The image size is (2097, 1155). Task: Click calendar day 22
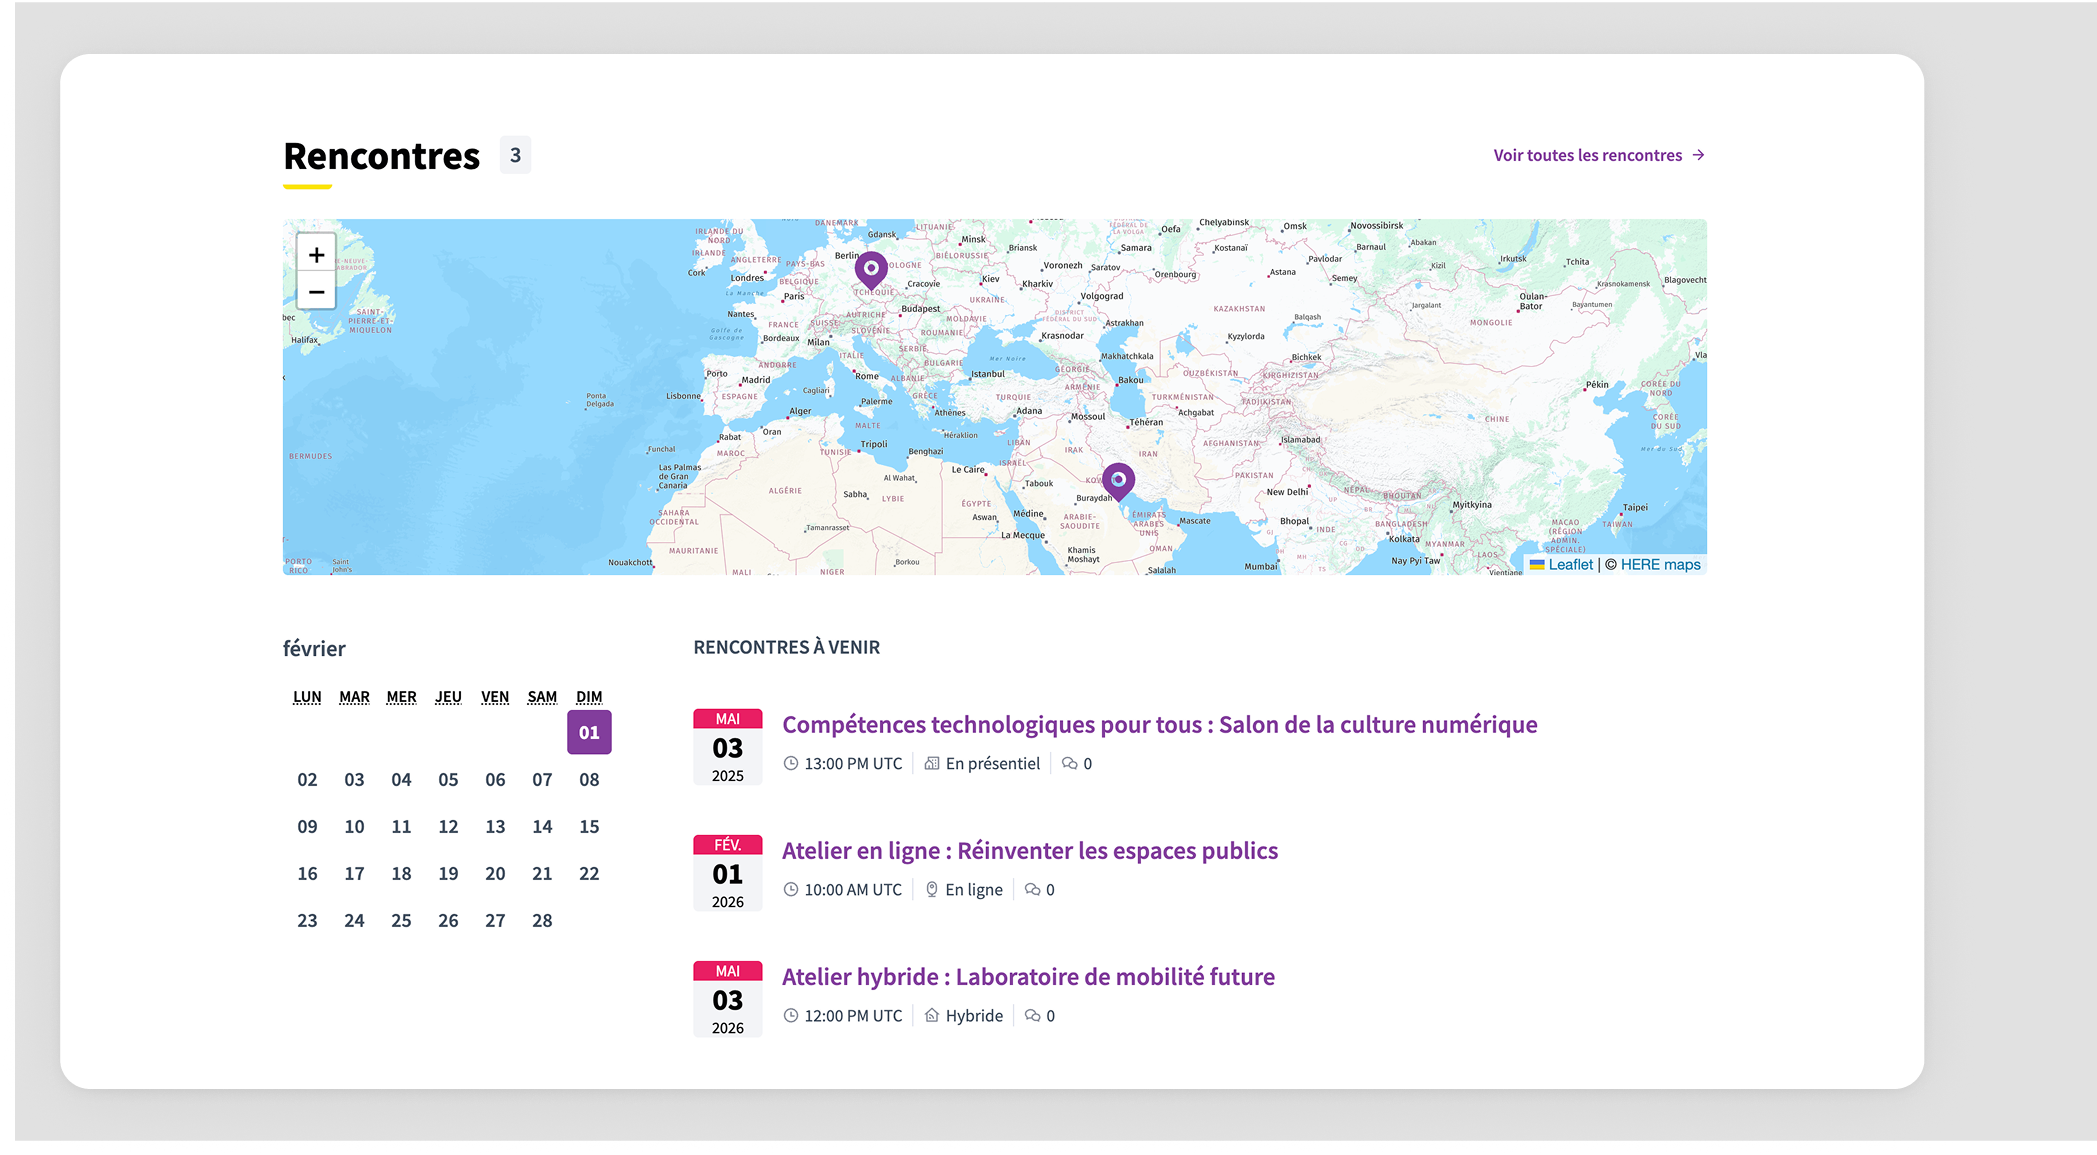pos(589,873)
